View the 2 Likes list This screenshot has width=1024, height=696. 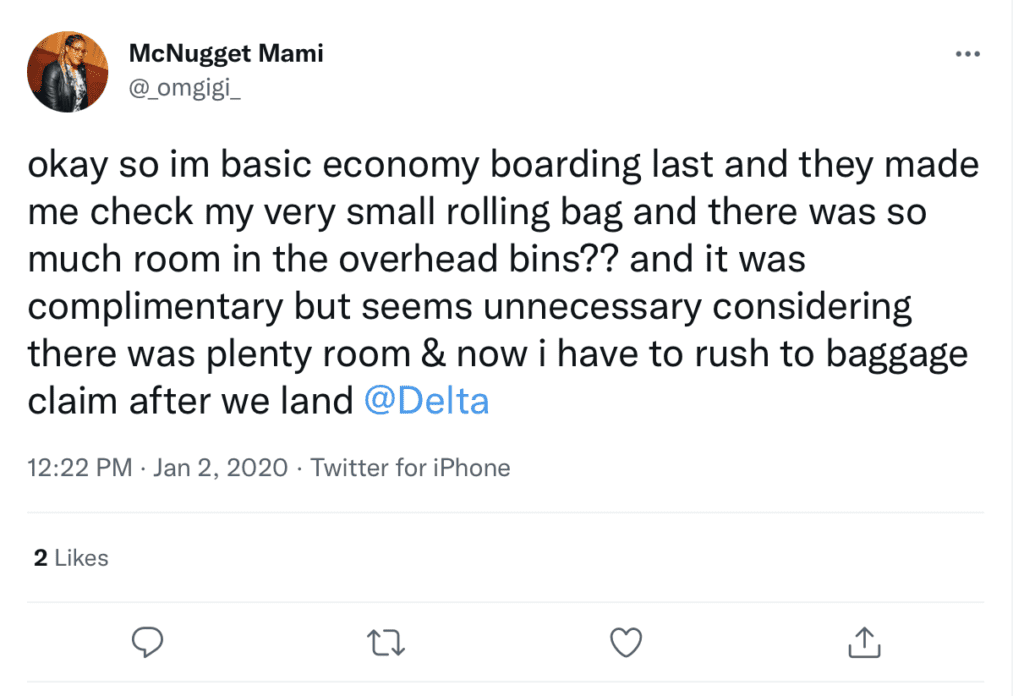tap(71, 558)
